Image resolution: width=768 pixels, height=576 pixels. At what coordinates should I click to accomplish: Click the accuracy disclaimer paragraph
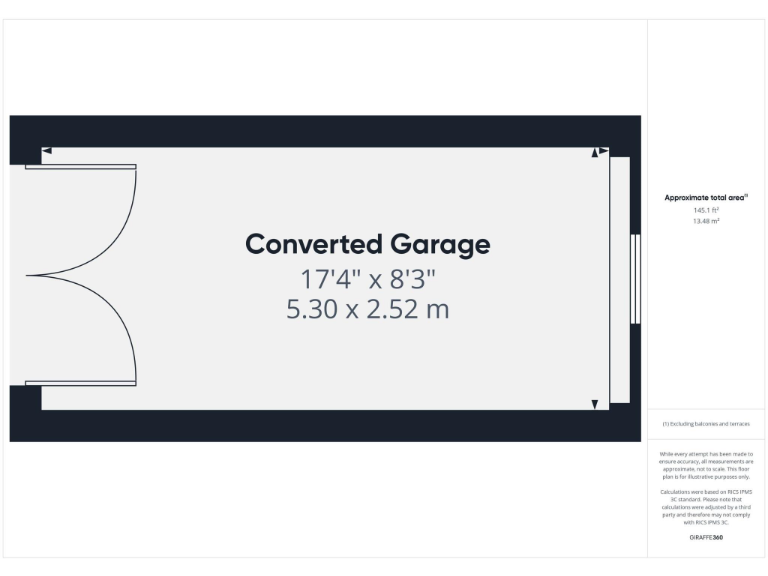pyautogui.click(x=706, y=467)
